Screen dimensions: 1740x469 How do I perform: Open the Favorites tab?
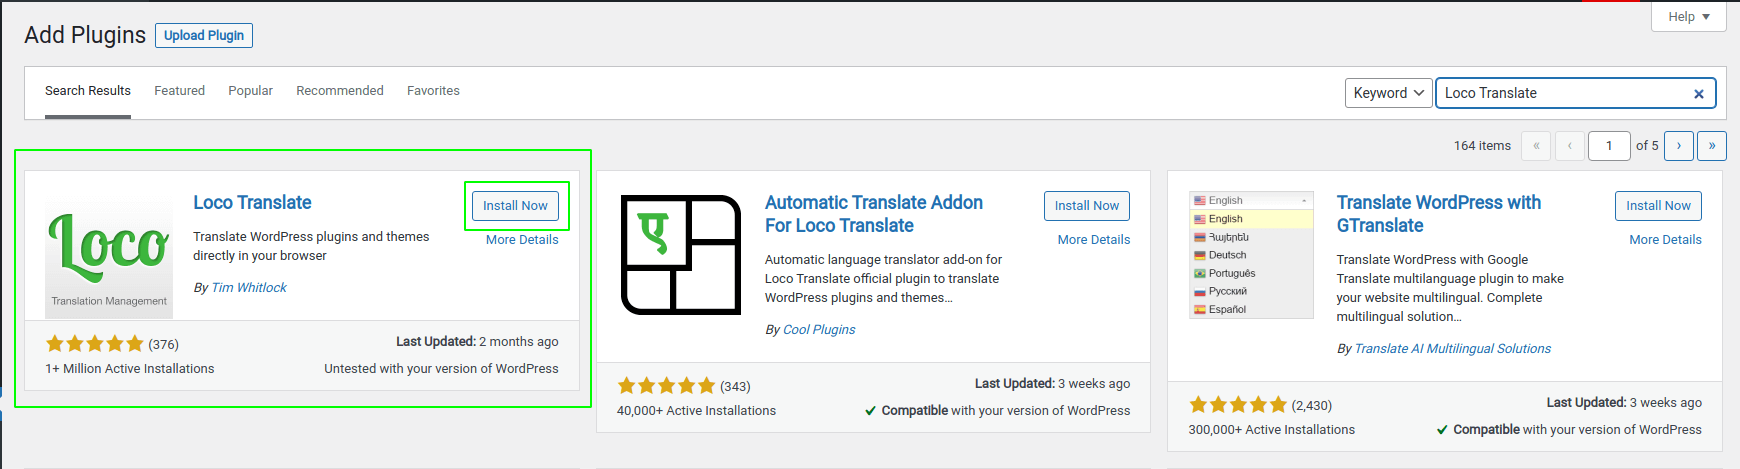pos(433,91)
